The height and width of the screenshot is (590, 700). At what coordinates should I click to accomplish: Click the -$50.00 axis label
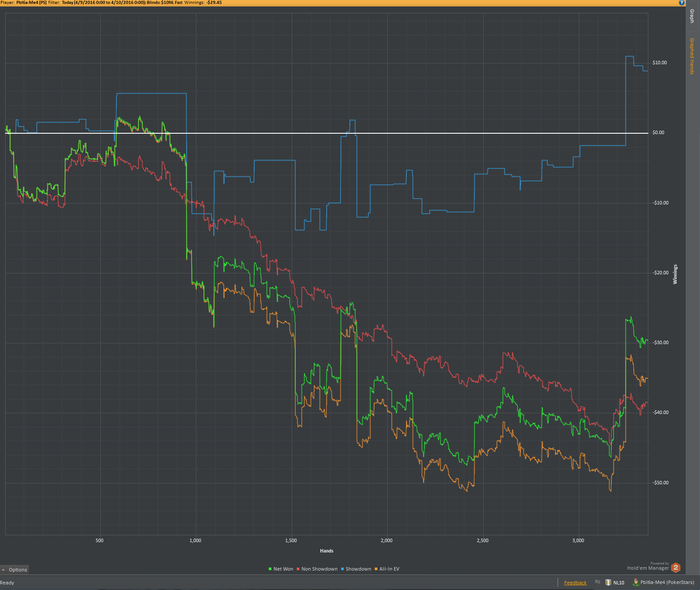(x=660, y=483)
